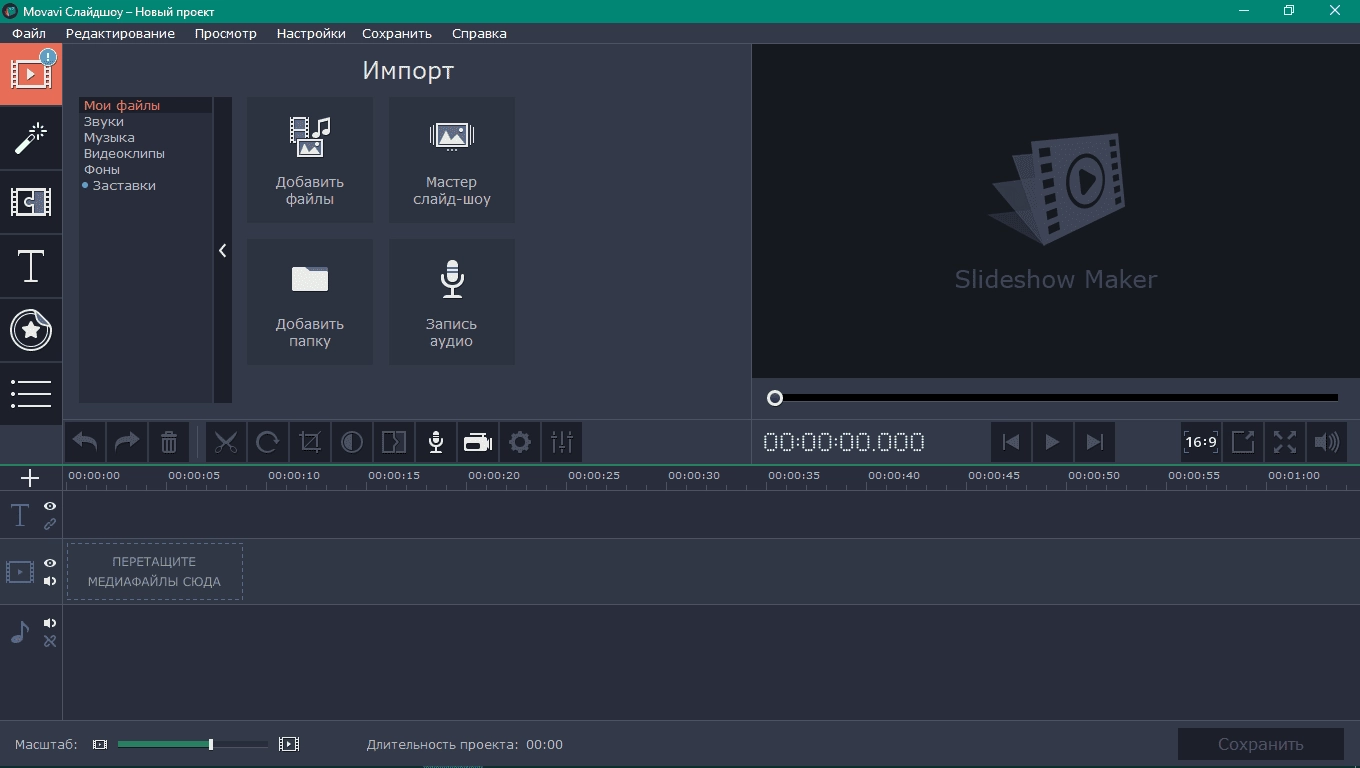Click Добавить файлы button
The height and width of the screenshot is (768, 1360).
point(310,160)
